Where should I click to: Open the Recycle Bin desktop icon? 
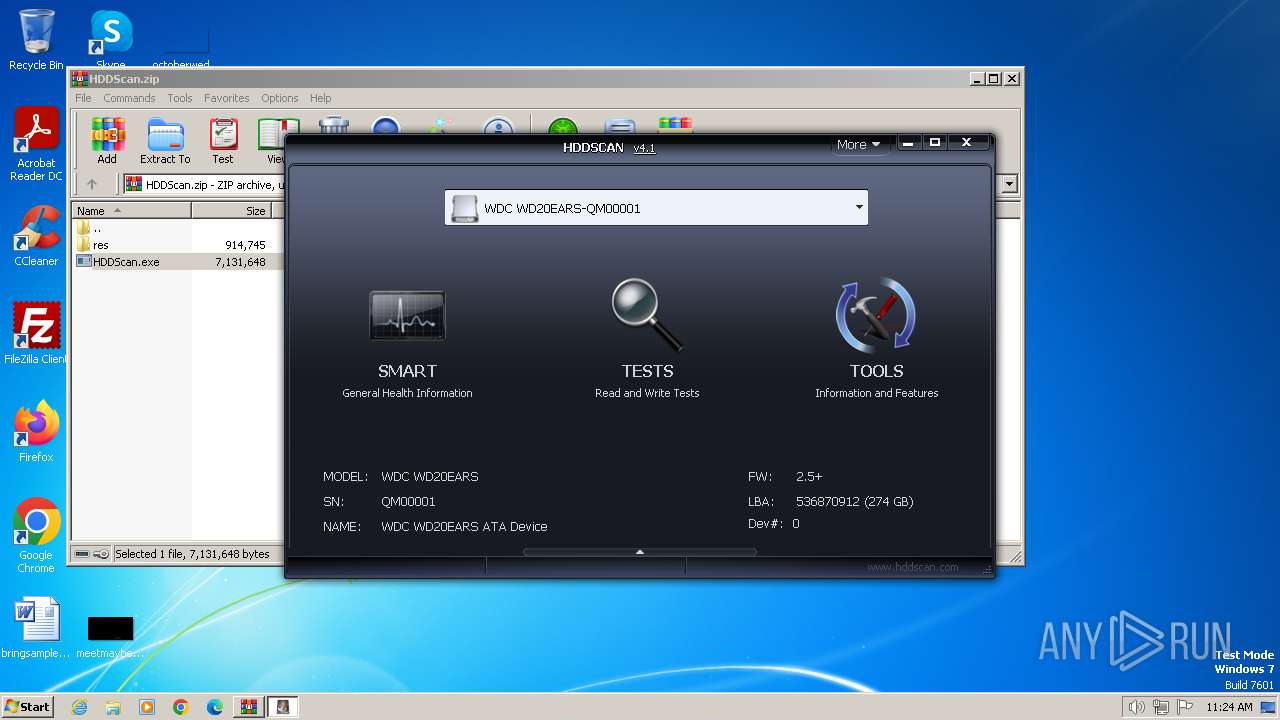coord(36,40)
